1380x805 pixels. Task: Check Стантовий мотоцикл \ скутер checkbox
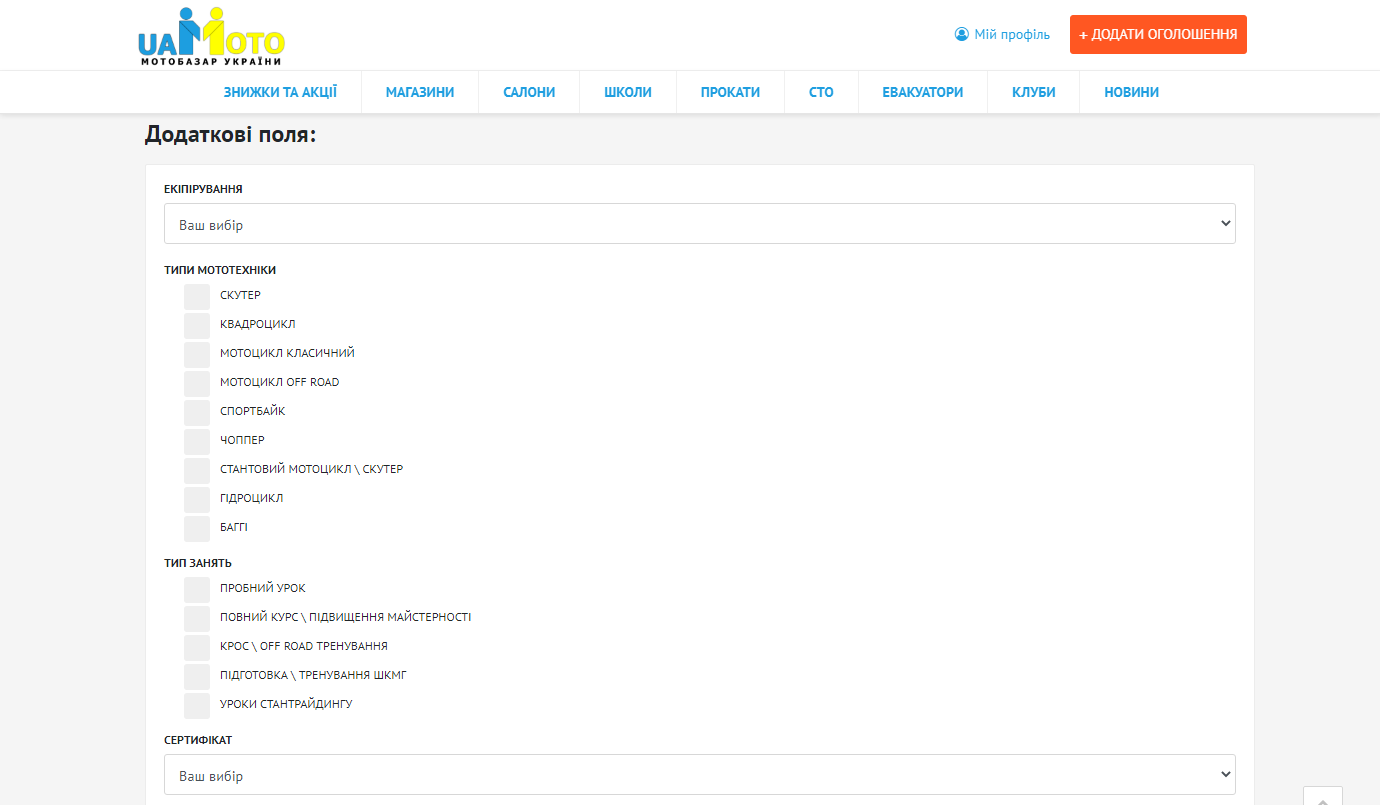click(197, 470)
